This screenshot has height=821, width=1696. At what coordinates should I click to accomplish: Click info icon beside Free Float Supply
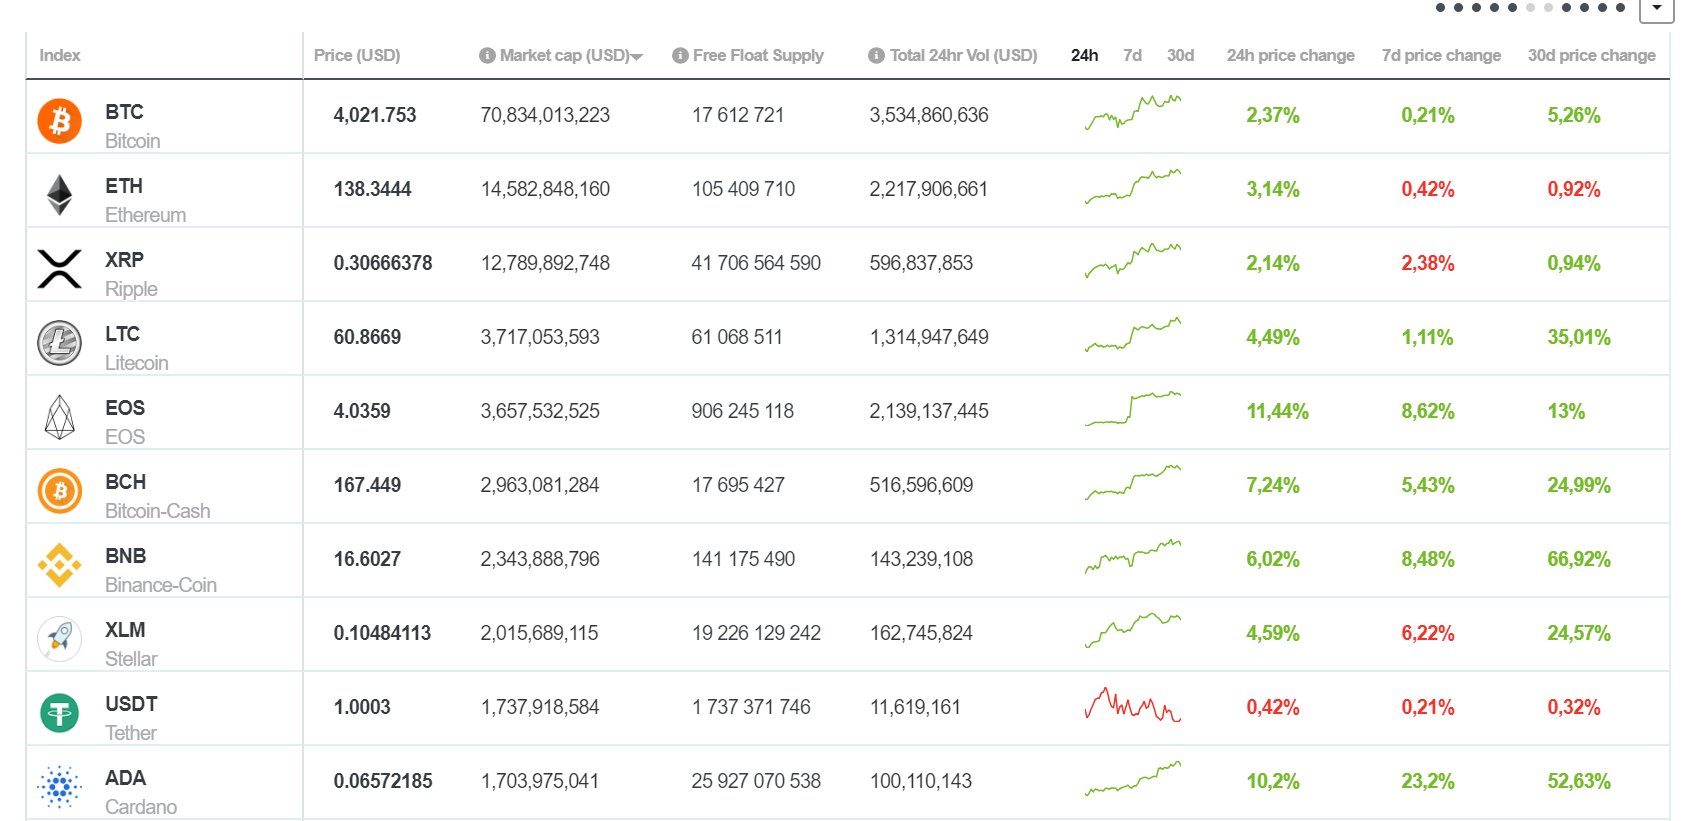click(x=680, y=56)
